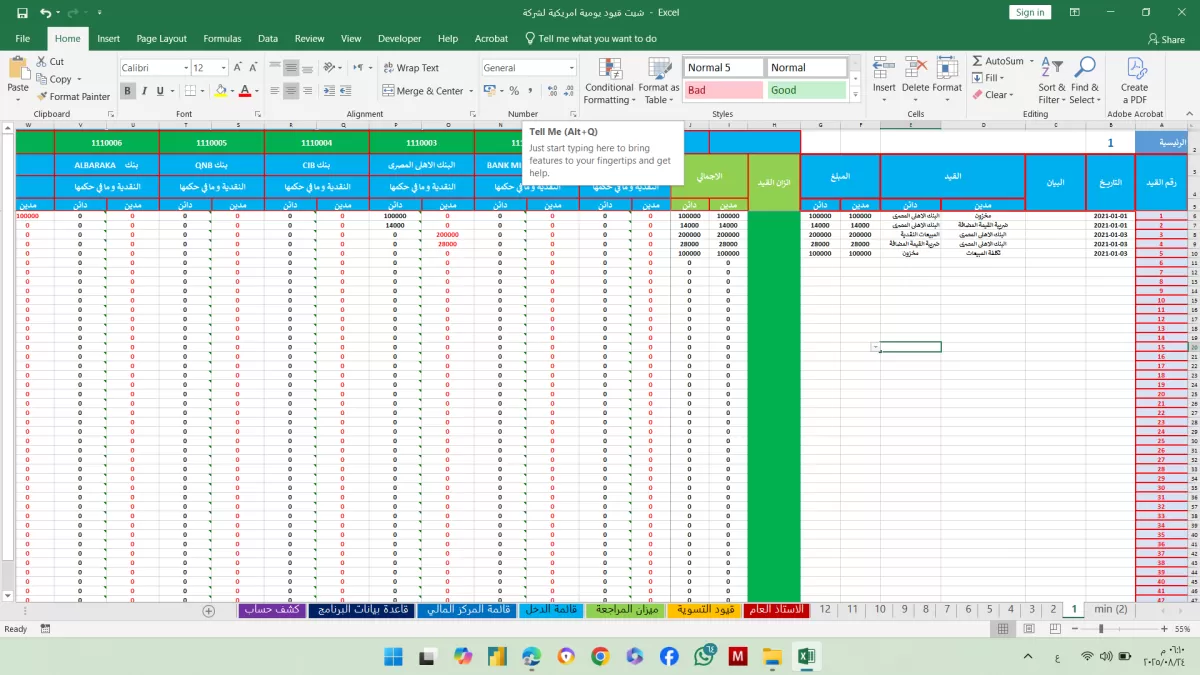The width and height of the screenshot is (1200, 675).
Task: Click the Format Painter brush icon
Action: click(x=42, y=97)
